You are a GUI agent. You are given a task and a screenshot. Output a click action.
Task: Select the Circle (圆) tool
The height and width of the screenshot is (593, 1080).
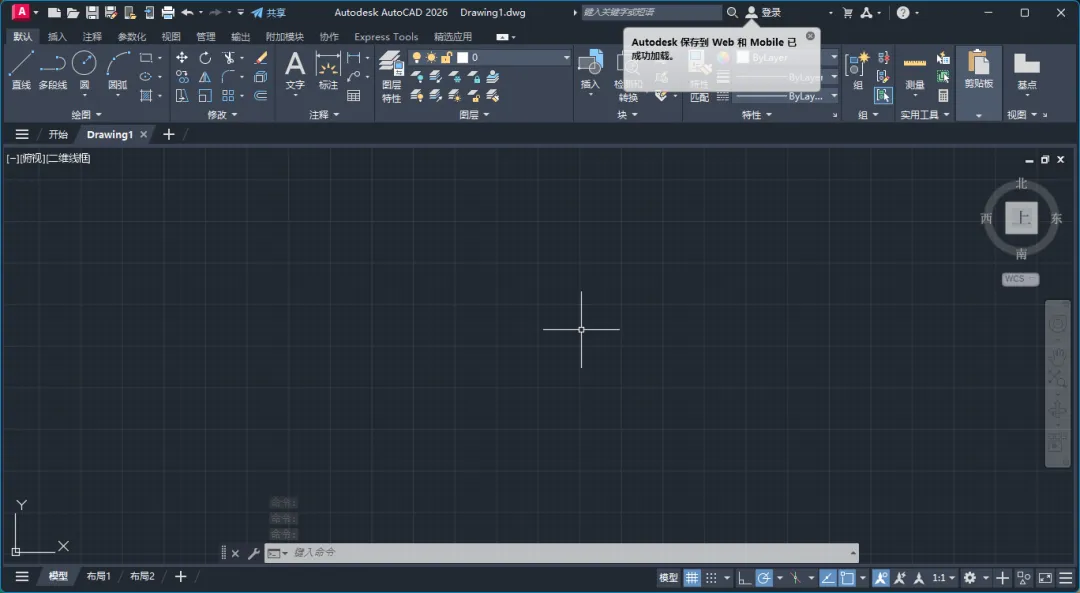click(x=84, y=70)
